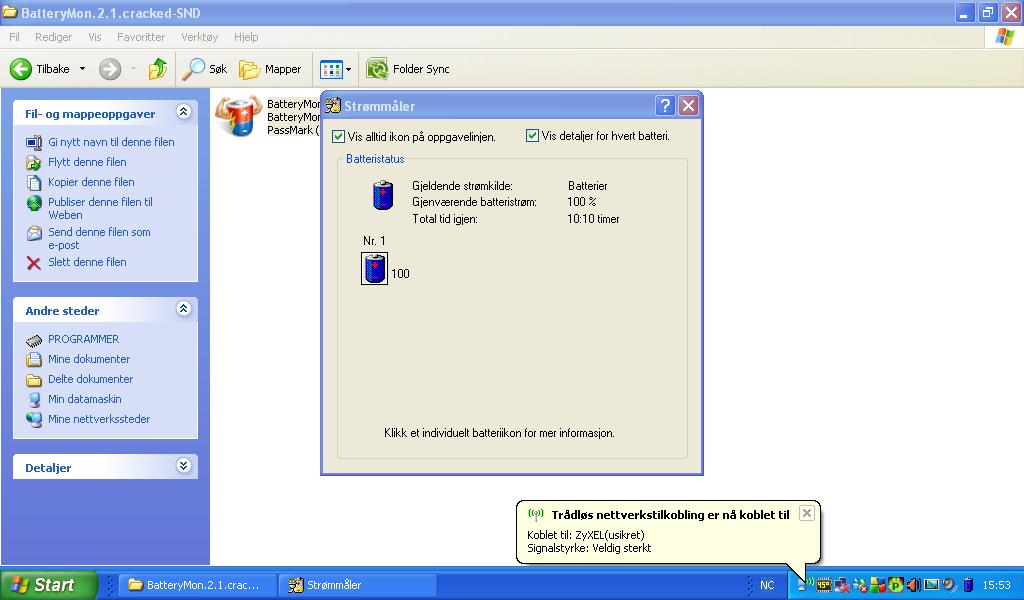Click the Batterier power source value
This screenshot has width=1024, height=600.
coord(588,186)
